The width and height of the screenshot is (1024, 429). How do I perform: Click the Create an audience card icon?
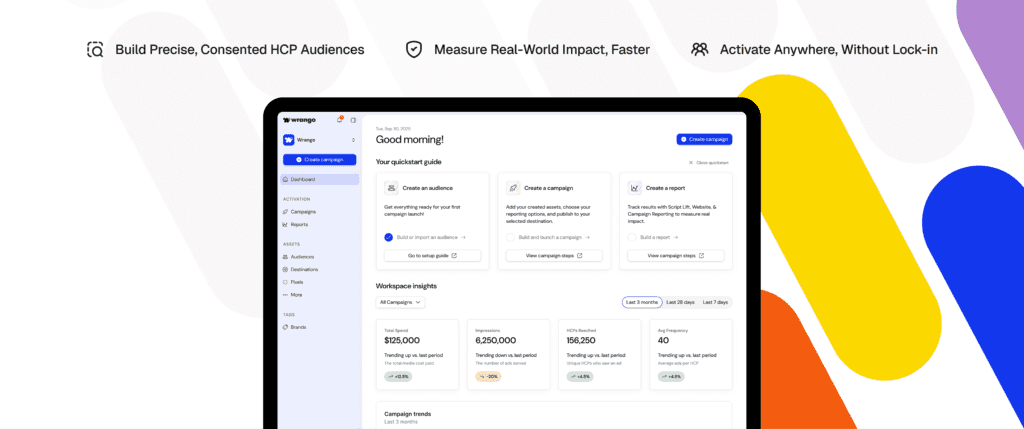[x=391, y=187]
